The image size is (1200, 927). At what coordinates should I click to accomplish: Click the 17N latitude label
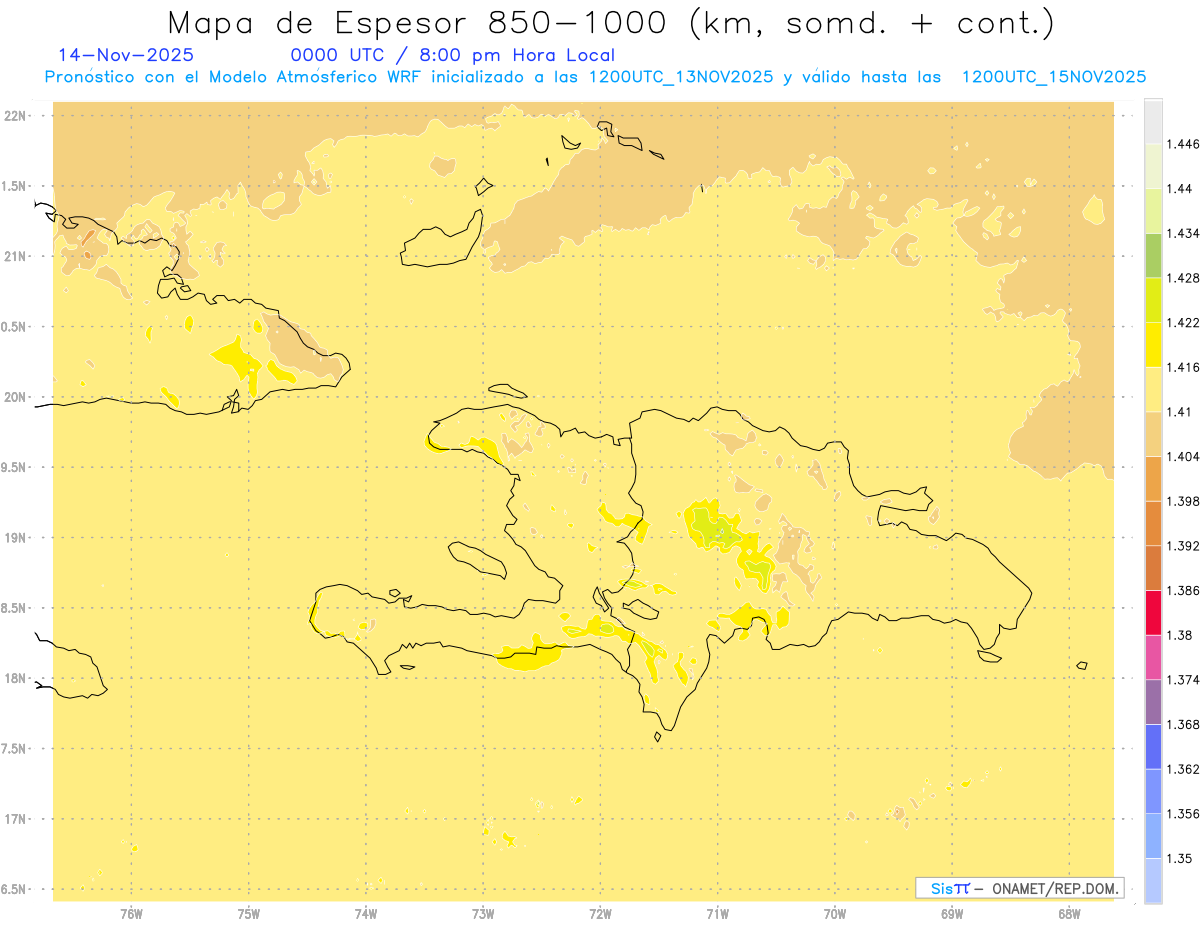(17, 819)
